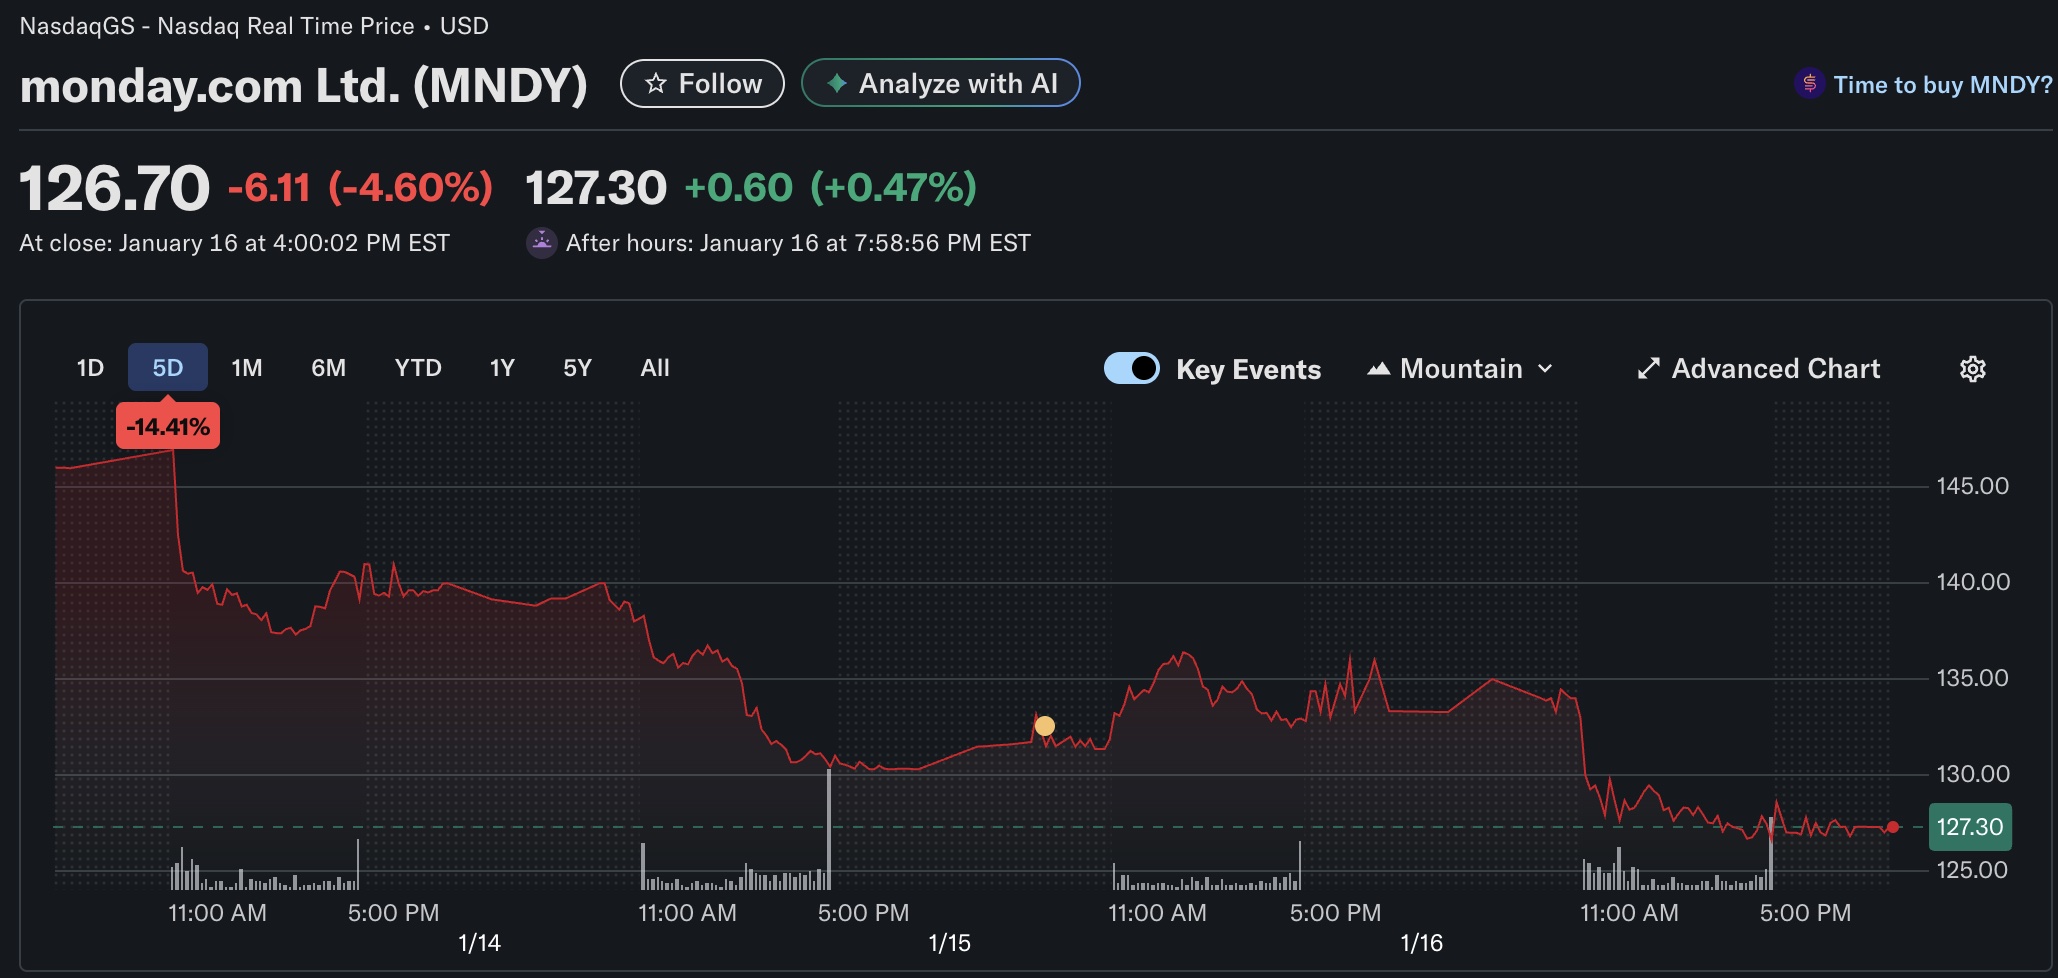This screenshot has width=2058, height=978.
Task: Click the purple dollar icon near Time to buy
Action: coord(1809,84)
